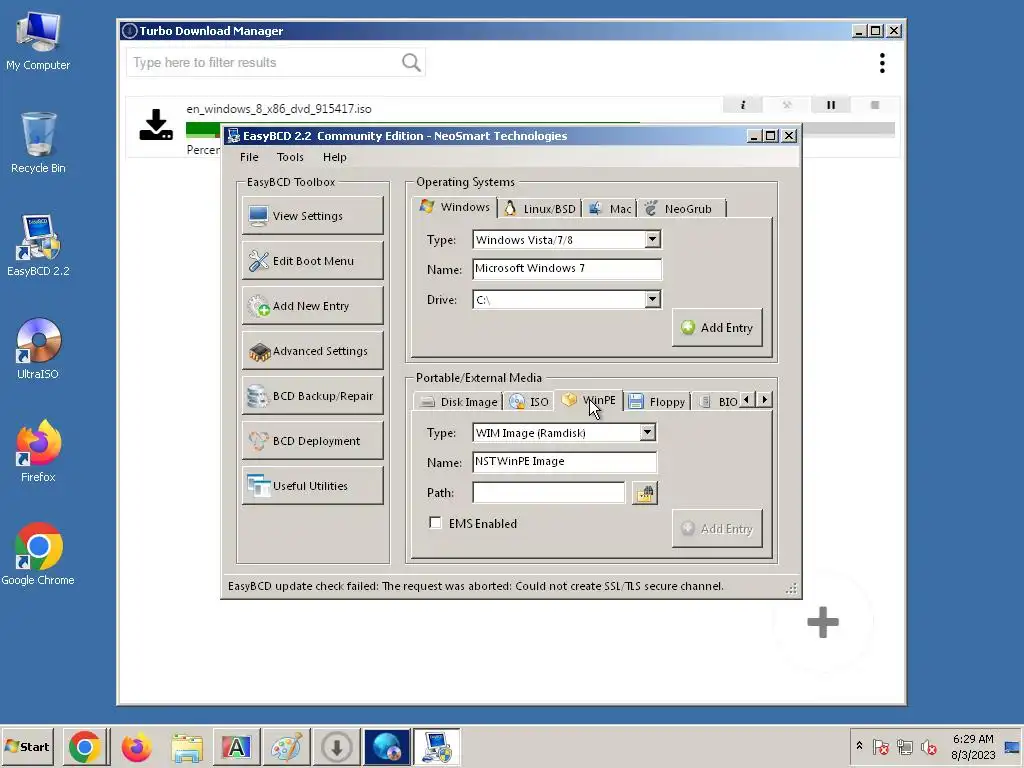Switch to EasyBCD taskbar button
Screen dimensions: 1024x768
[x=437, y=747]
